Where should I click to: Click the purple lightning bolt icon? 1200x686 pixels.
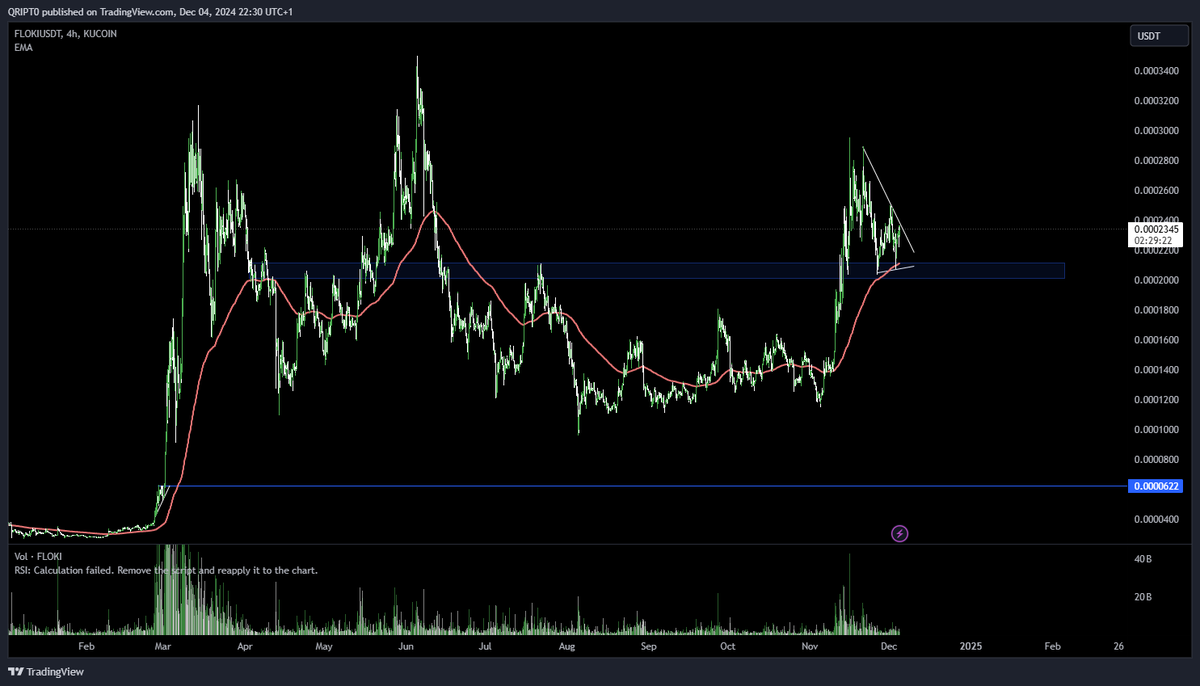pyautogui.click(x=900, y=534)
